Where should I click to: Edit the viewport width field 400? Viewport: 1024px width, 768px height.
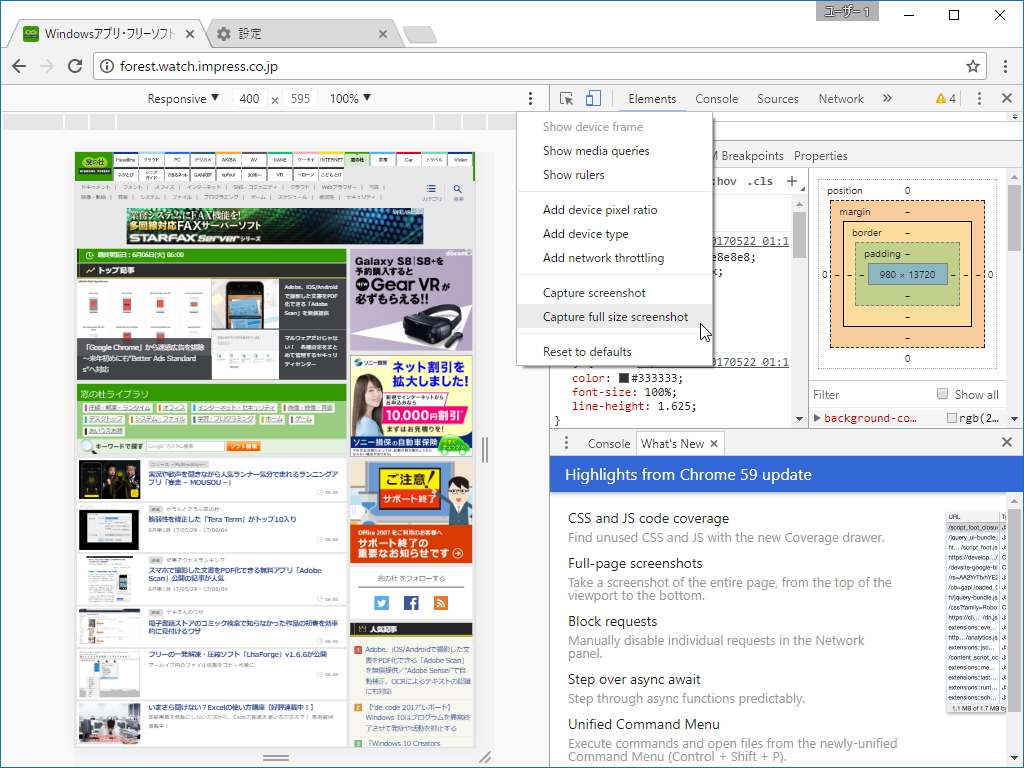(x=249, y=99)
